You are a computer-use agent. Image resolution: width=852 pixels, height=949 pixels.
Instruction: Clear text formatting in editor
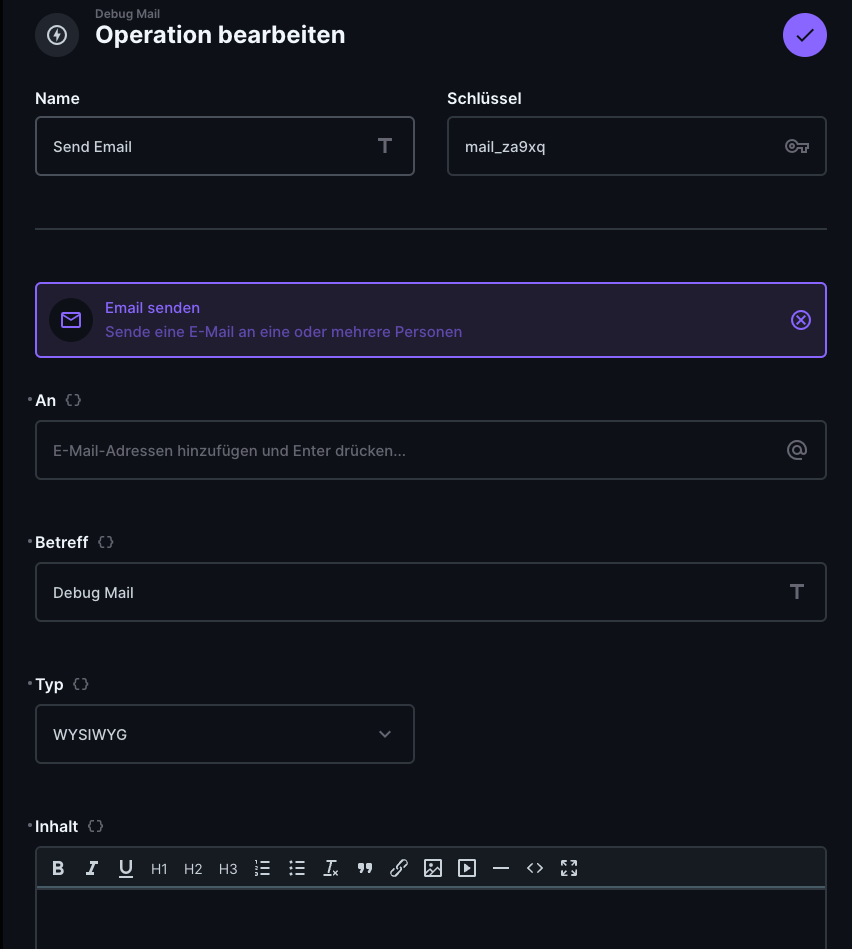pyautogui.click(x=330, y=868)
